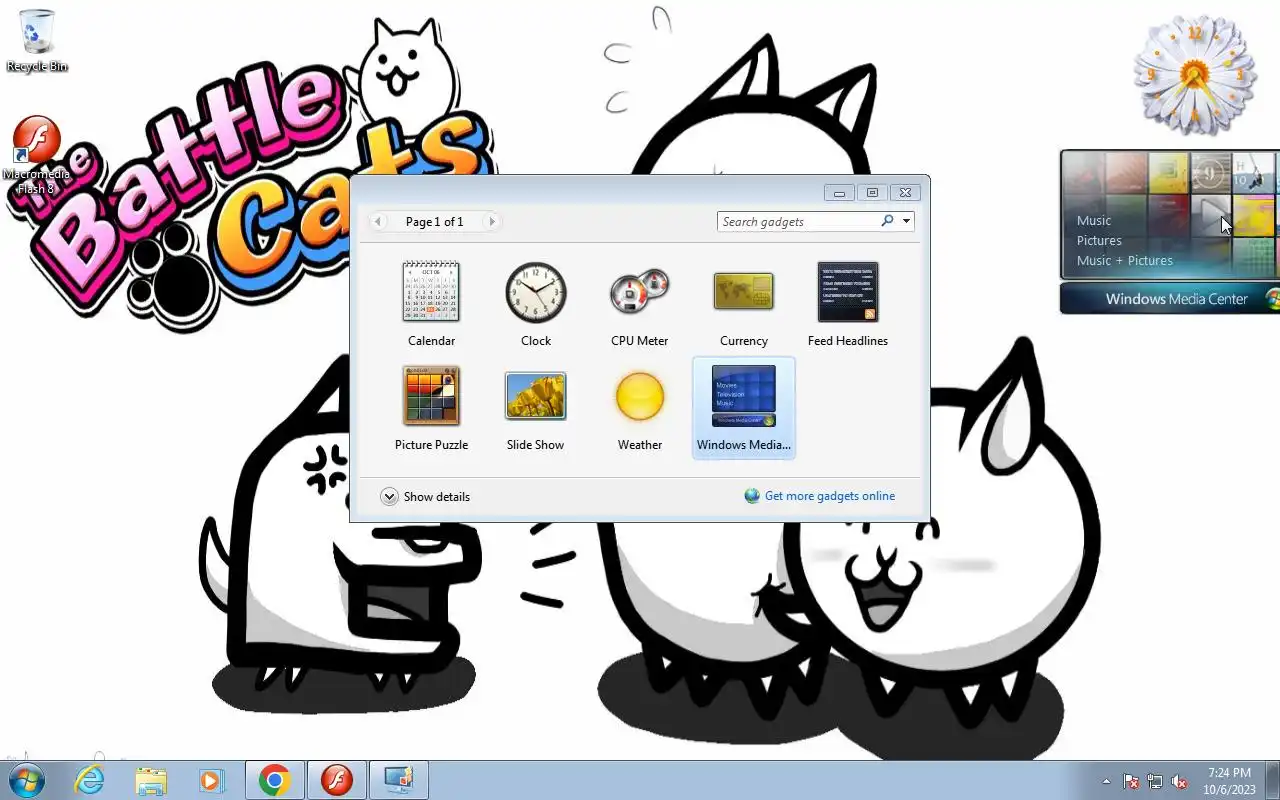This screenshot has height=800, width=1280.
Task: Select the Calendar gadget
Action: (431, 304)
